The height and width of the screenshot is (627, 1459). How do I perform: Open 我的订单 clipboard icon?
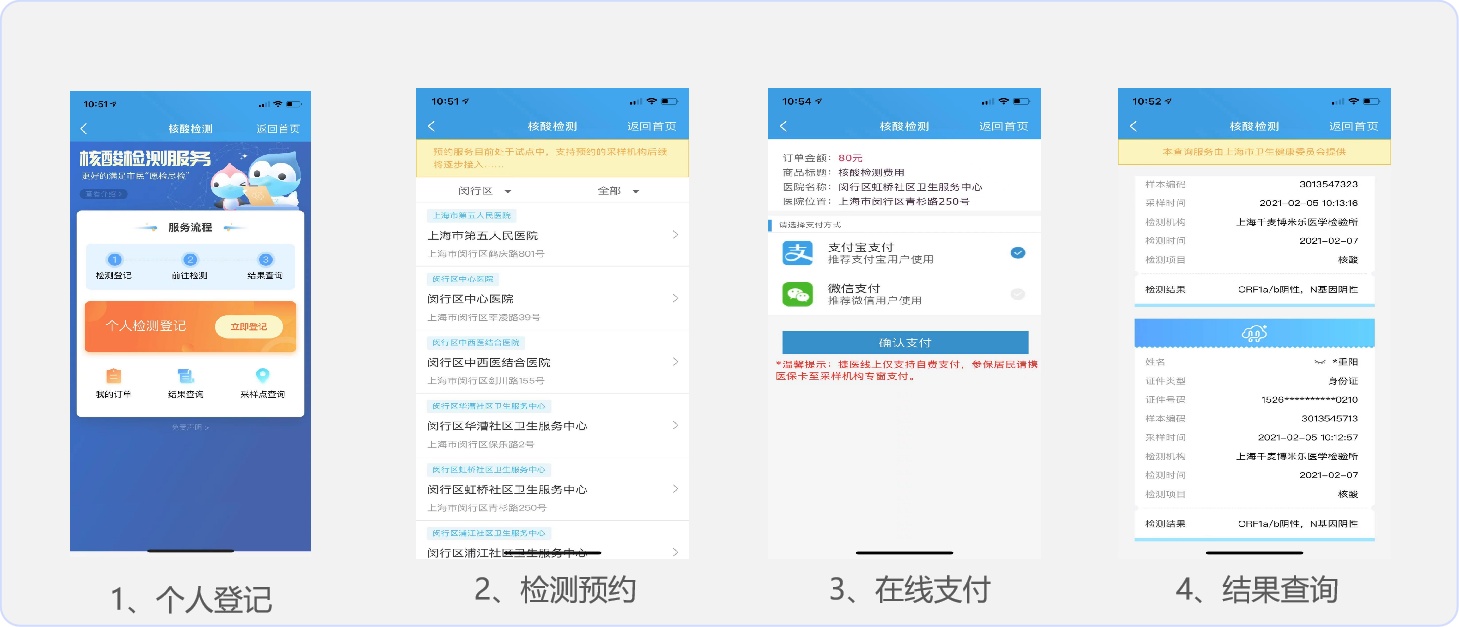[113, 376]
